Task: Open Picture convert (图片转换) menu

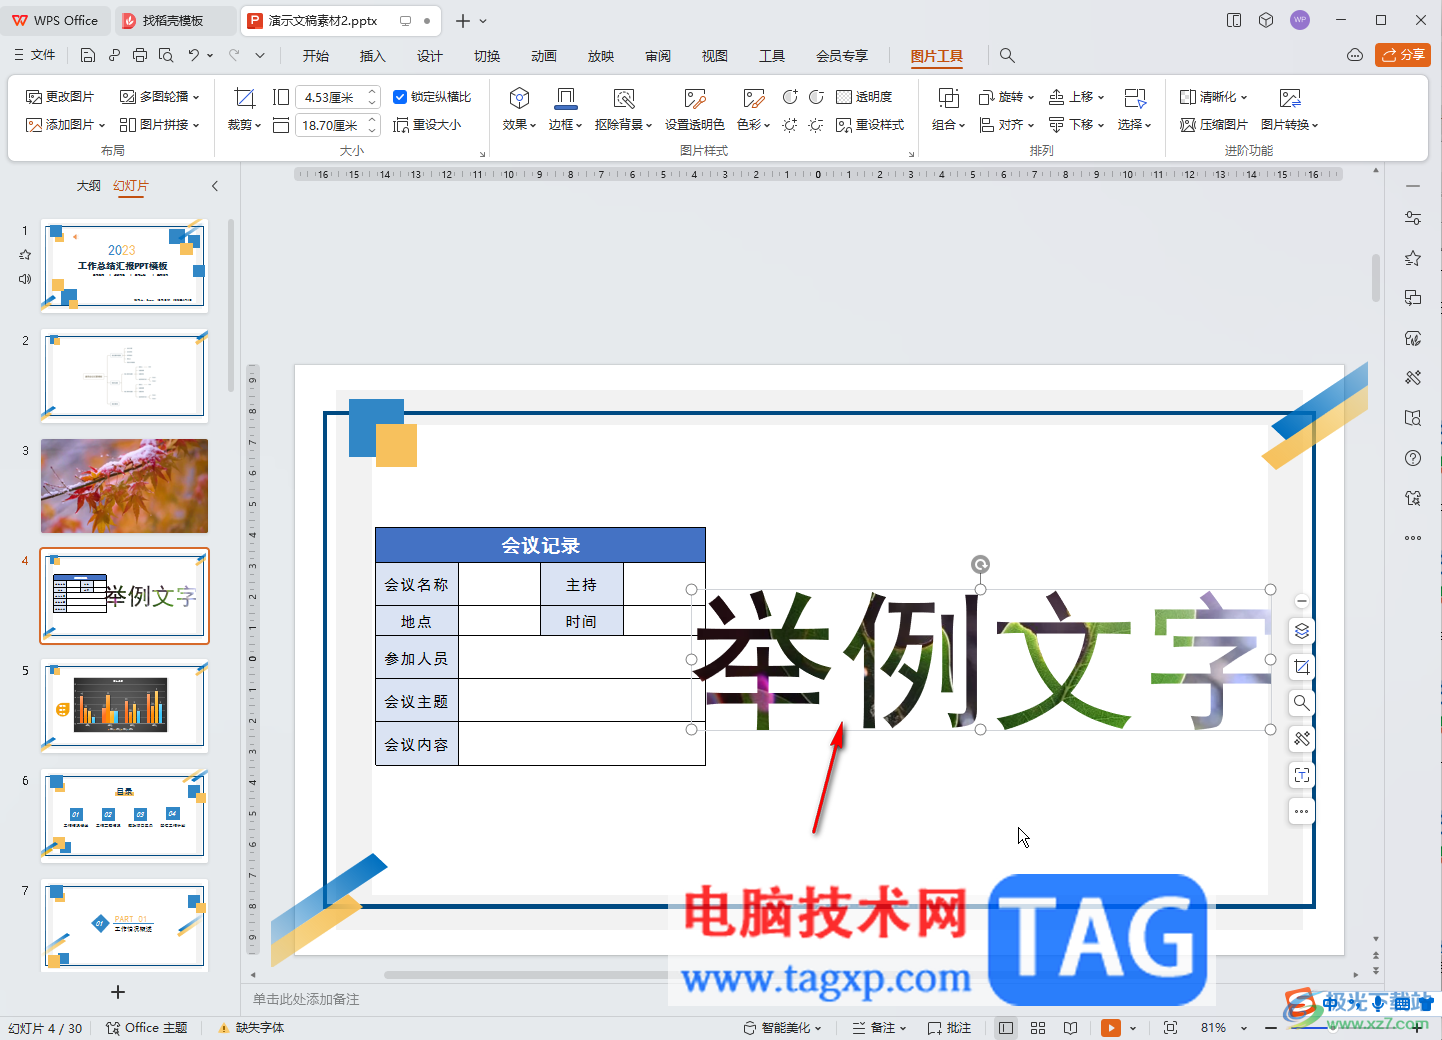Action: 1290,110
